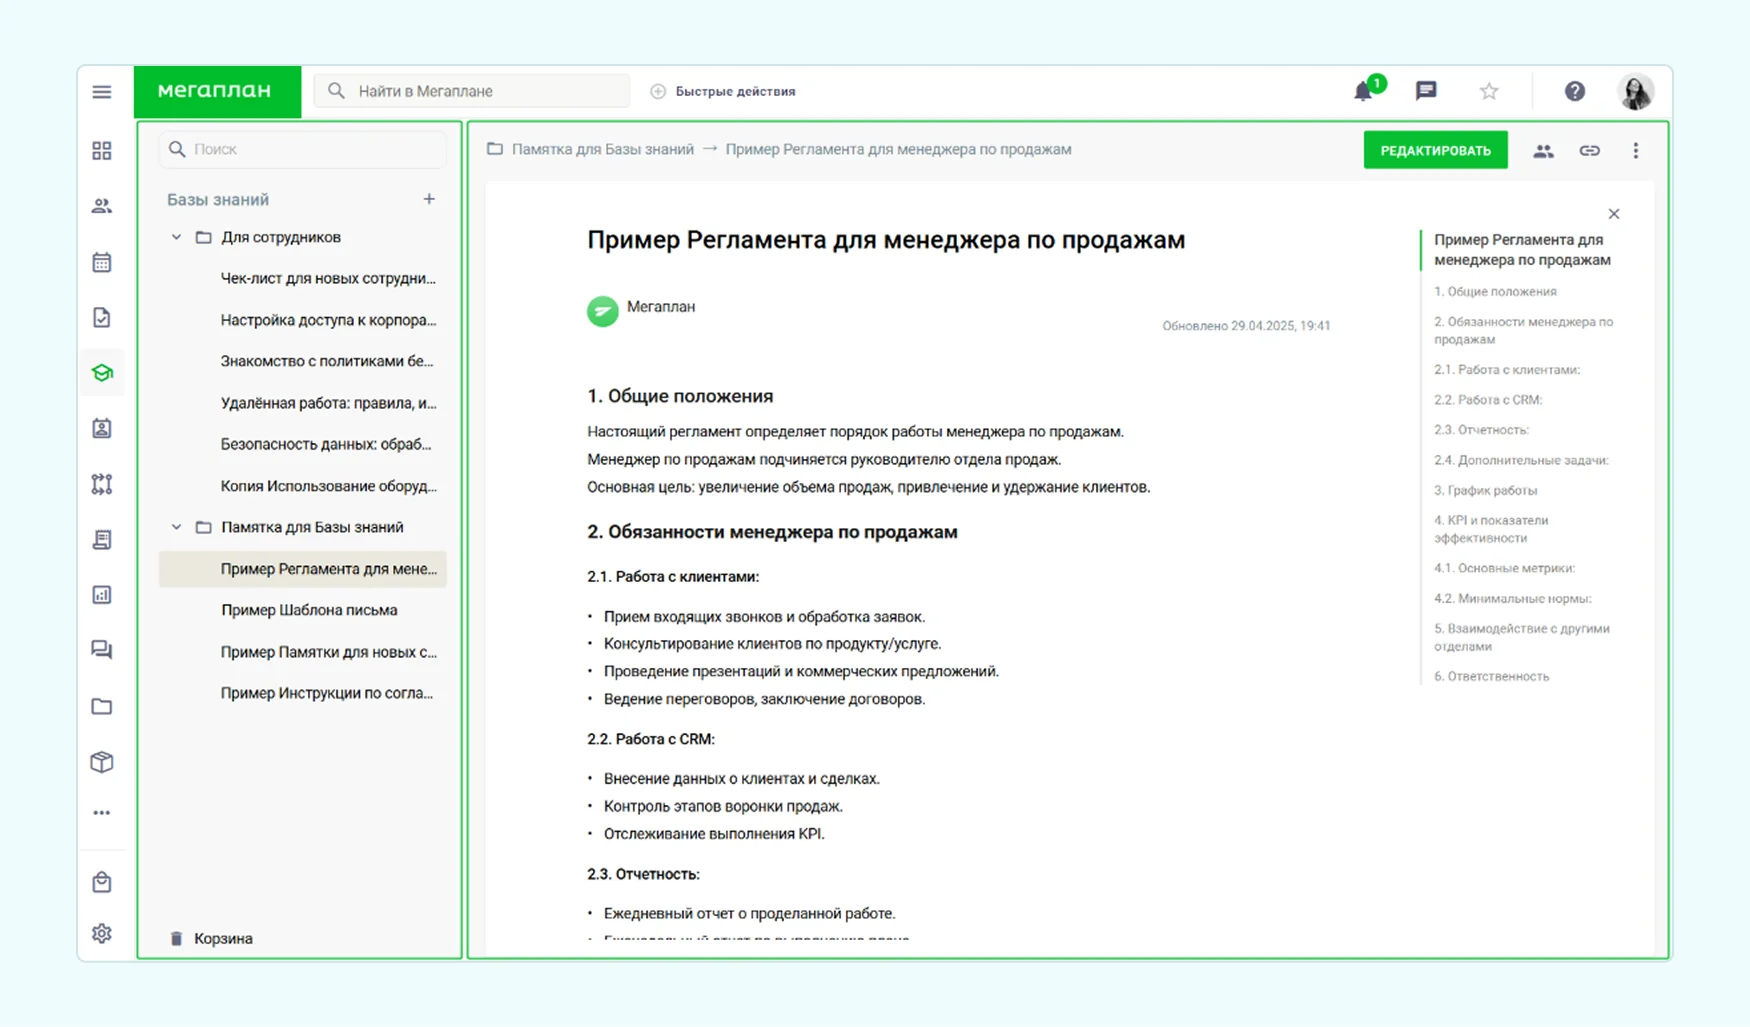Image resolution: width=1750 pixels, height=1027 pixels.
Task: Jump to 2.3. Отчетность in contents
Action: [1481, 430]
